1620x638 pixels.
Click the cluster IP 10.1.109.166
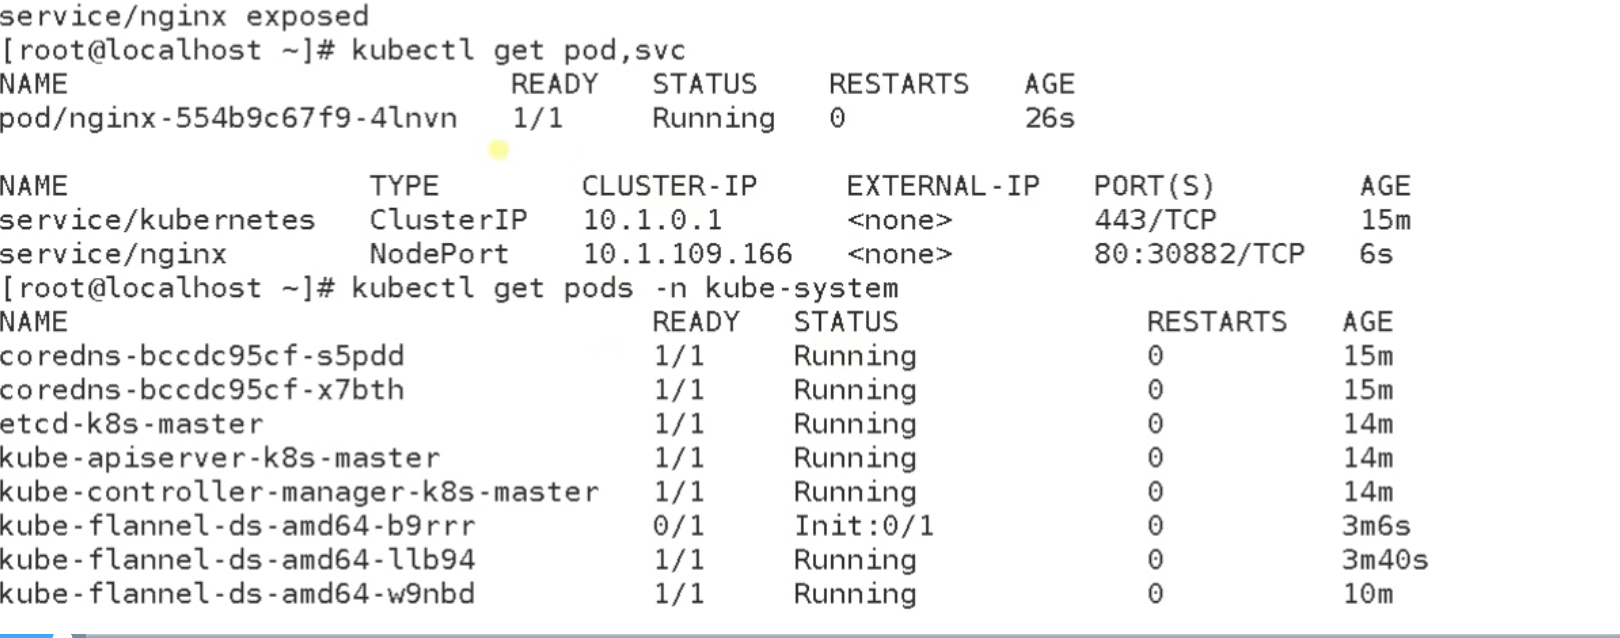687,255
